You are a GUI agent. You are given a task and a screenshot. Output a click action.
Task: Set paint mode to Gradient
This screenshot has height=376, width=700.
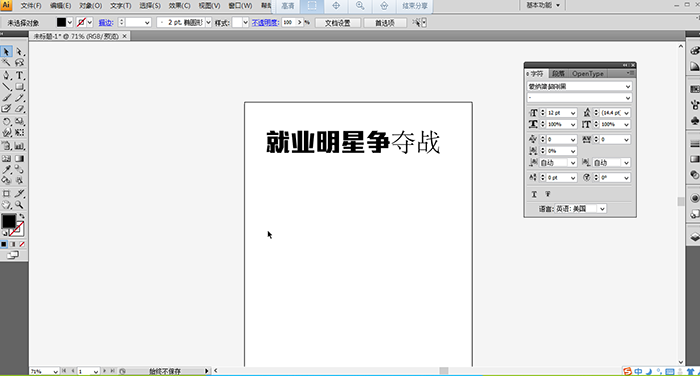tap(12, 244)
